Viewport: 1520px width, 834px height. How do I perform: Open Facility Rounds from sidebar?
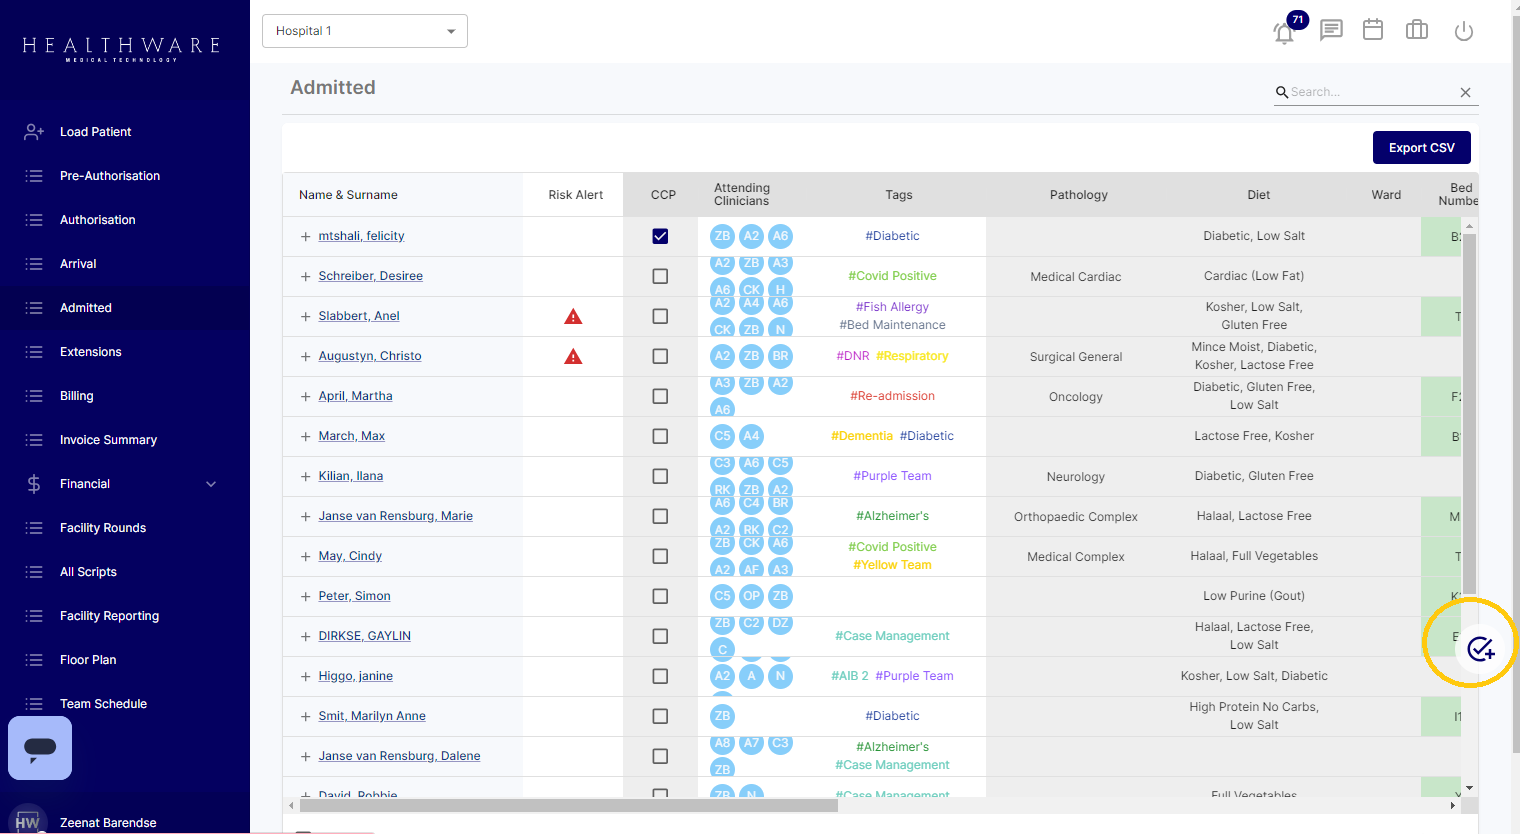click(x=103, y=528)
